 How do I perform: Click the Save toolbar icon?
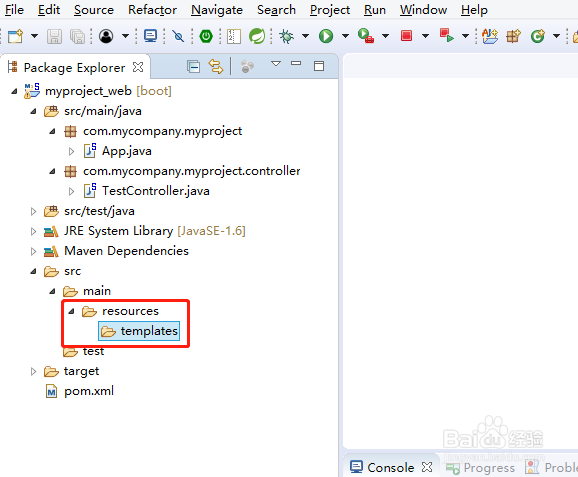coord(54,36)
